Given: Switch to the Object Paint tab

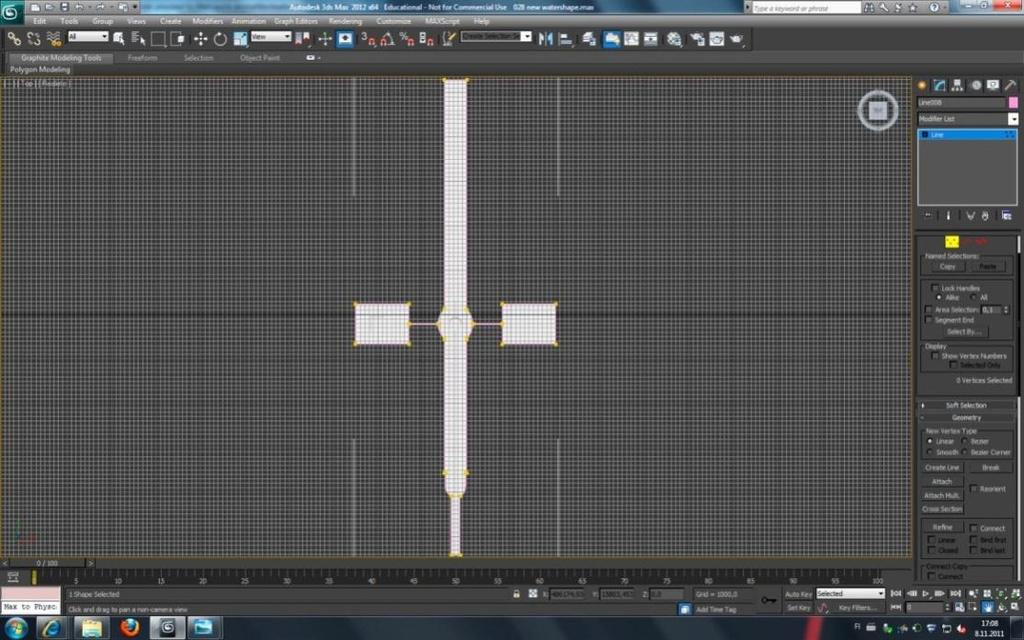Looking at the screenshot, I should tap(260, 57).
